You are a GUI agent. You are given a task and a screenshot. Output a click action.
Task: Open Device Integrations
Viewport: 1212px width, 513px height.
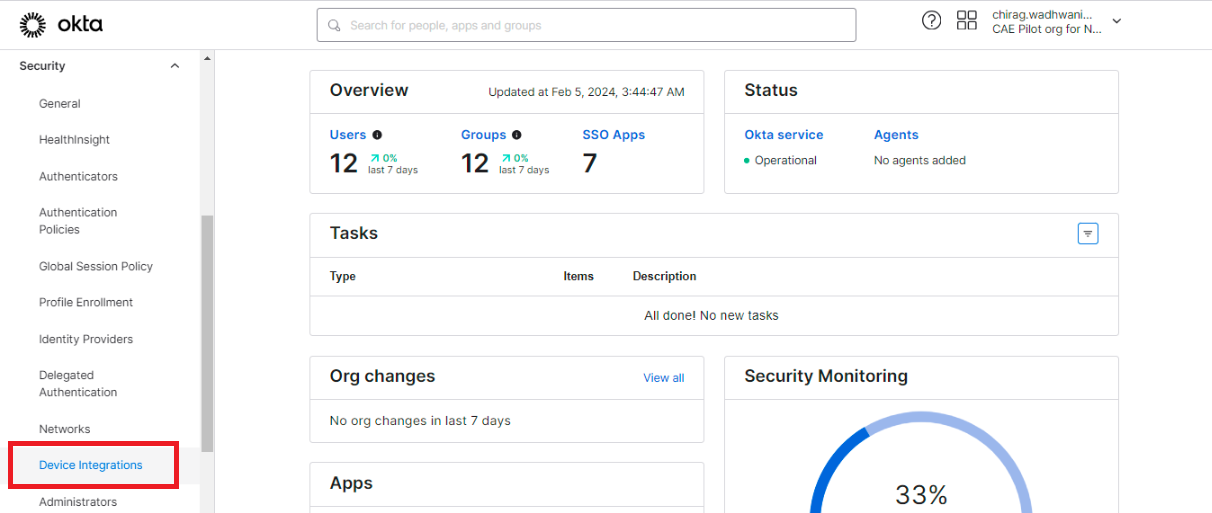click(x=91, y=465)
